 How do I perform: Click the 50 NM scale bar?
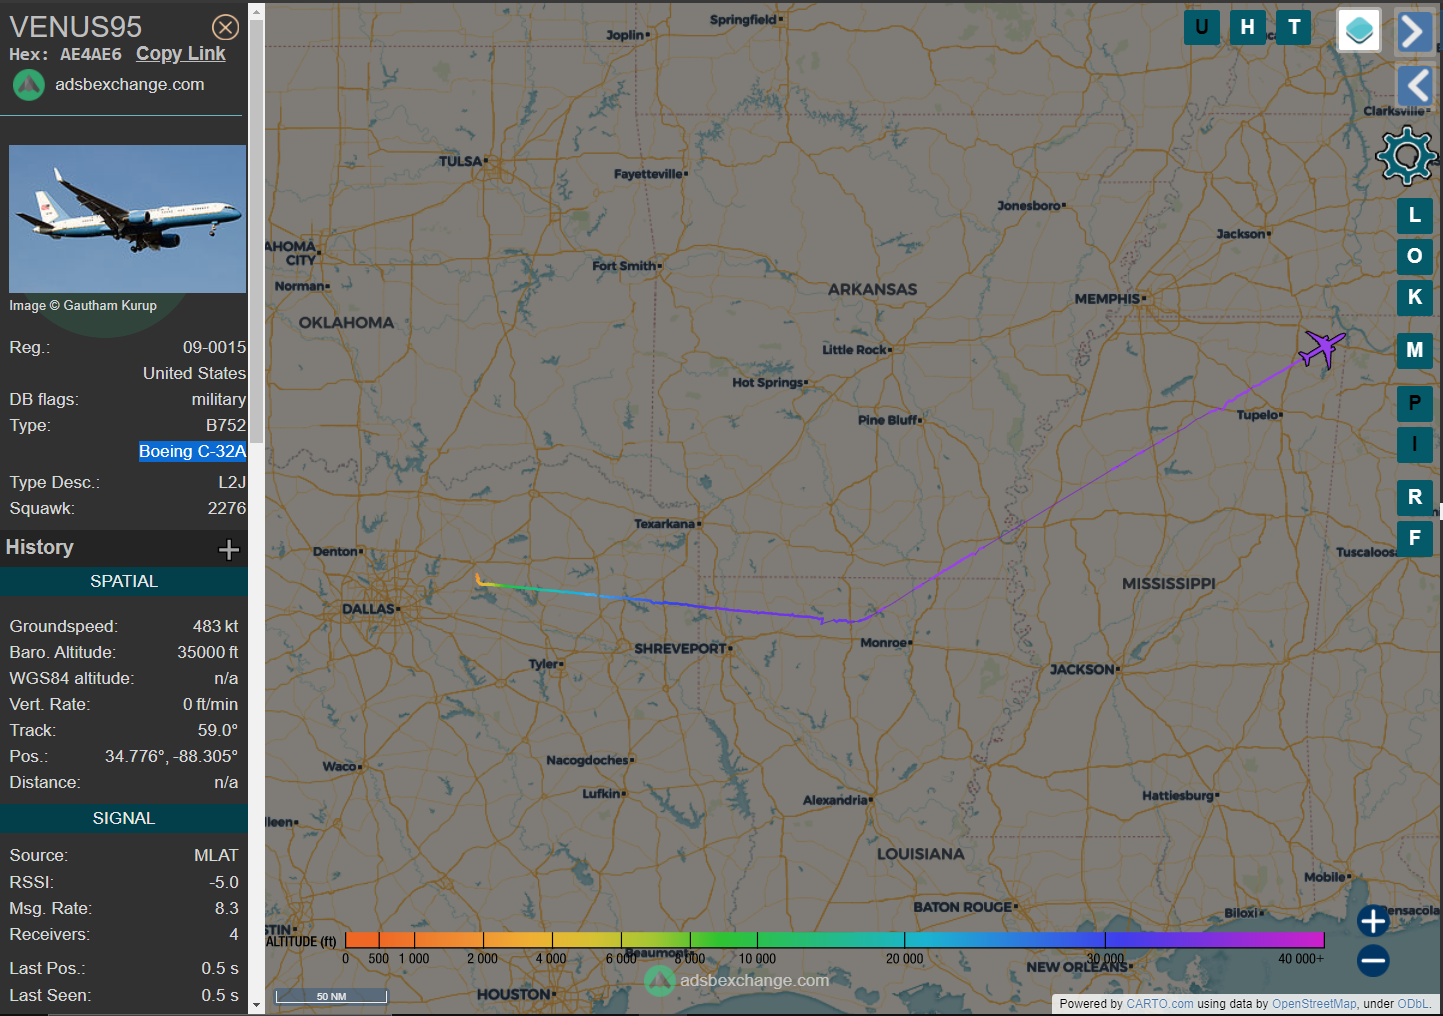point(331,996)
